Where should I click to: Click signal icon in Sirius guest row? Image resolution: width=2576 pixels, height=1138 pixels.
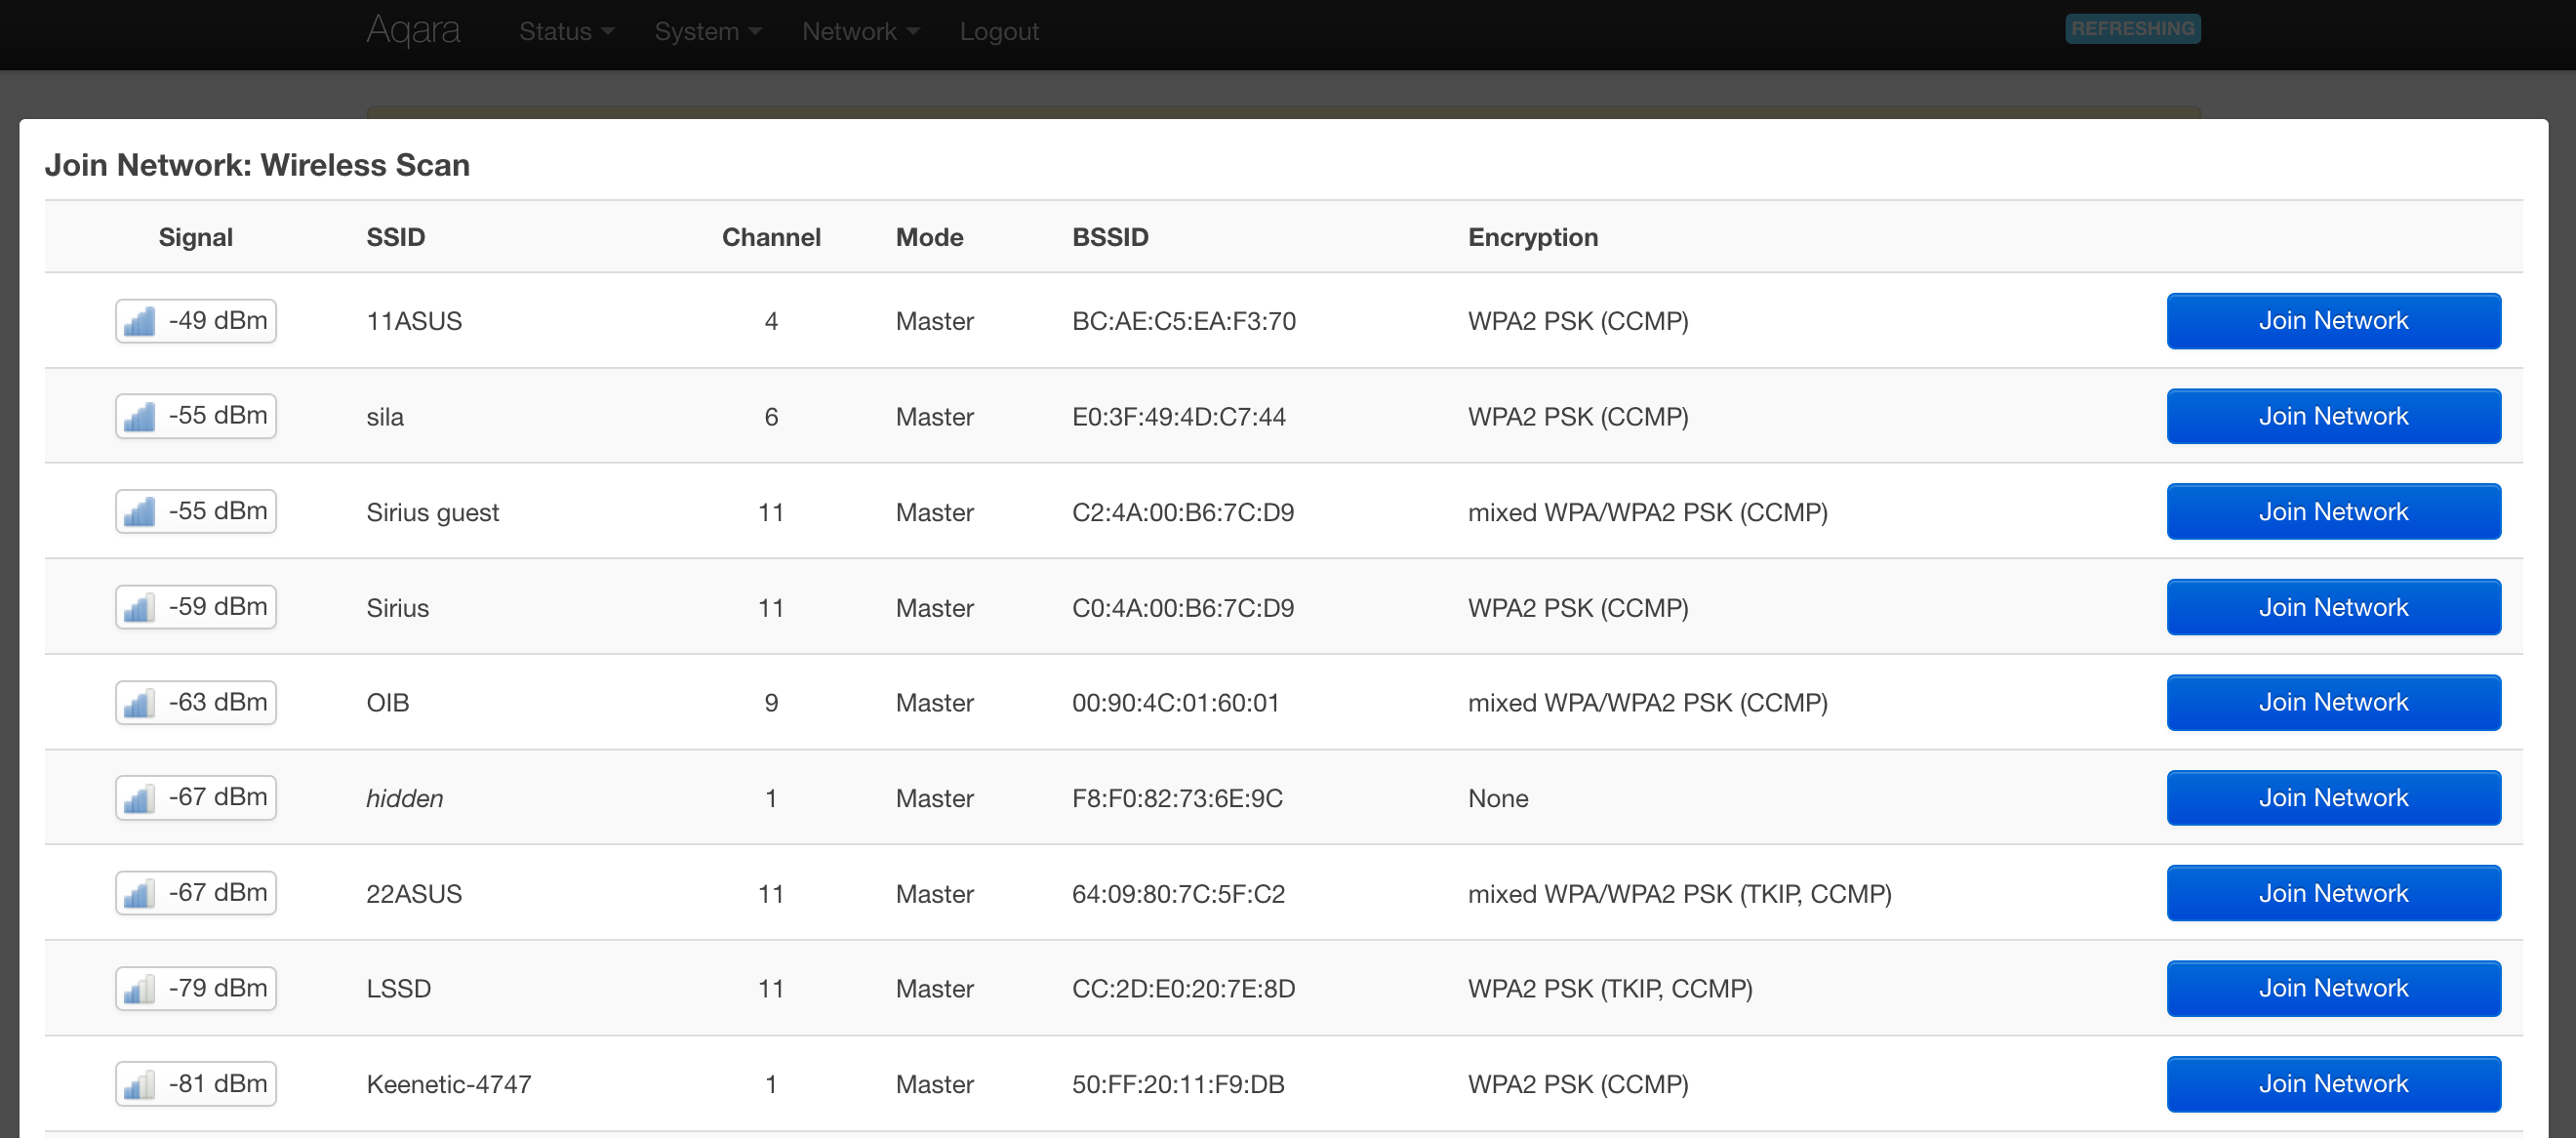(139, 512)
